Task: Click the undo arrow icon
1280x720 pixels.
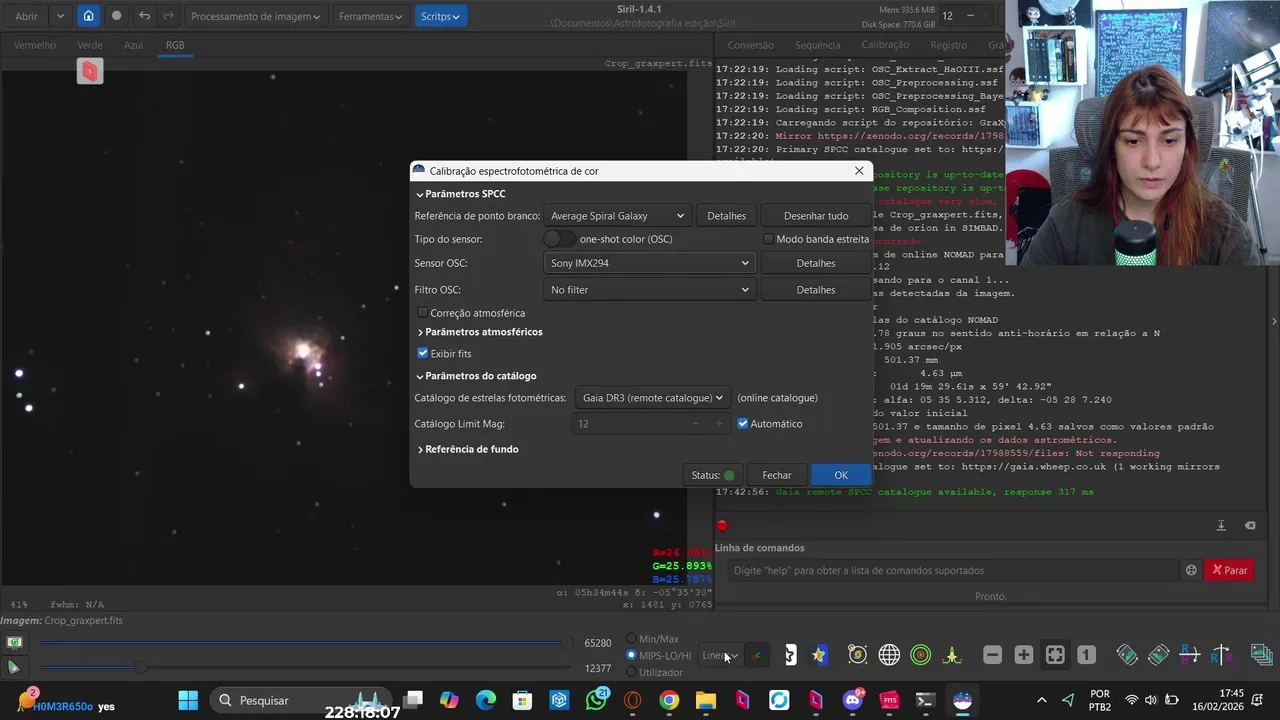Action: [145, 16]
